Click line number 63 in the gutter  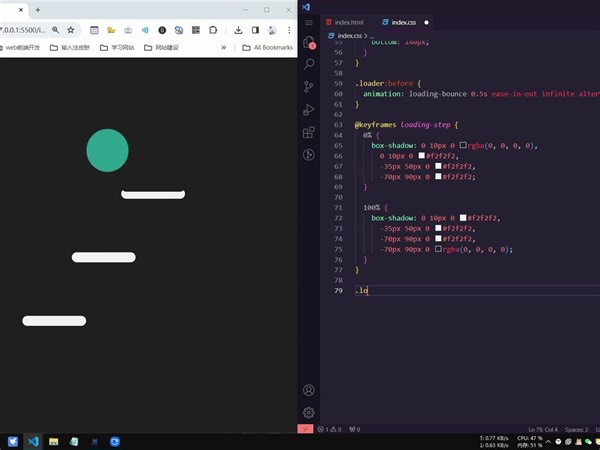[338, 125]
